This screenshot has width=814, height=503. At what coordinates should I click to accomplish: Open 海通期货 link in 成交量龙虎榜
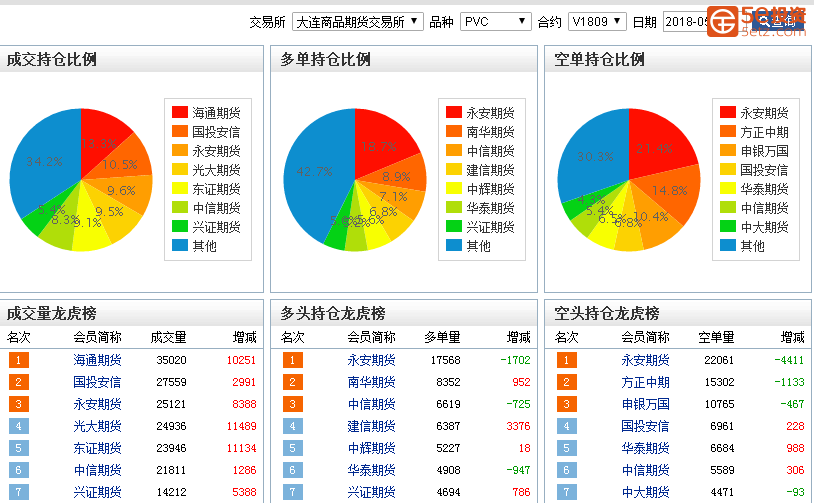(x=97, y=360)
